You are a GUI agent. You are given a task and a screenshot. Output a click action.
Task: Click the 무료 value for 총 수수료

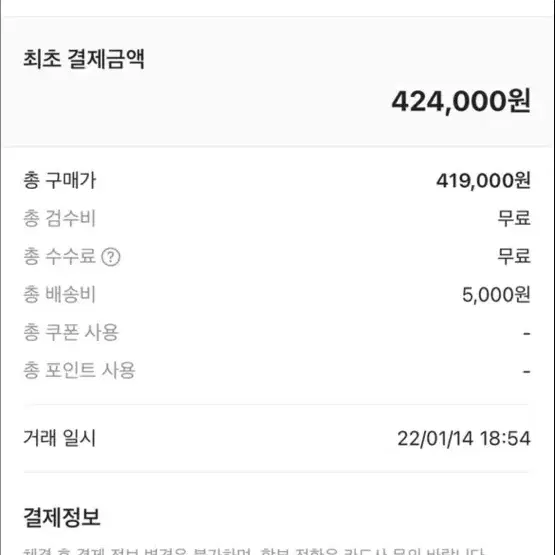click(514, 256)
